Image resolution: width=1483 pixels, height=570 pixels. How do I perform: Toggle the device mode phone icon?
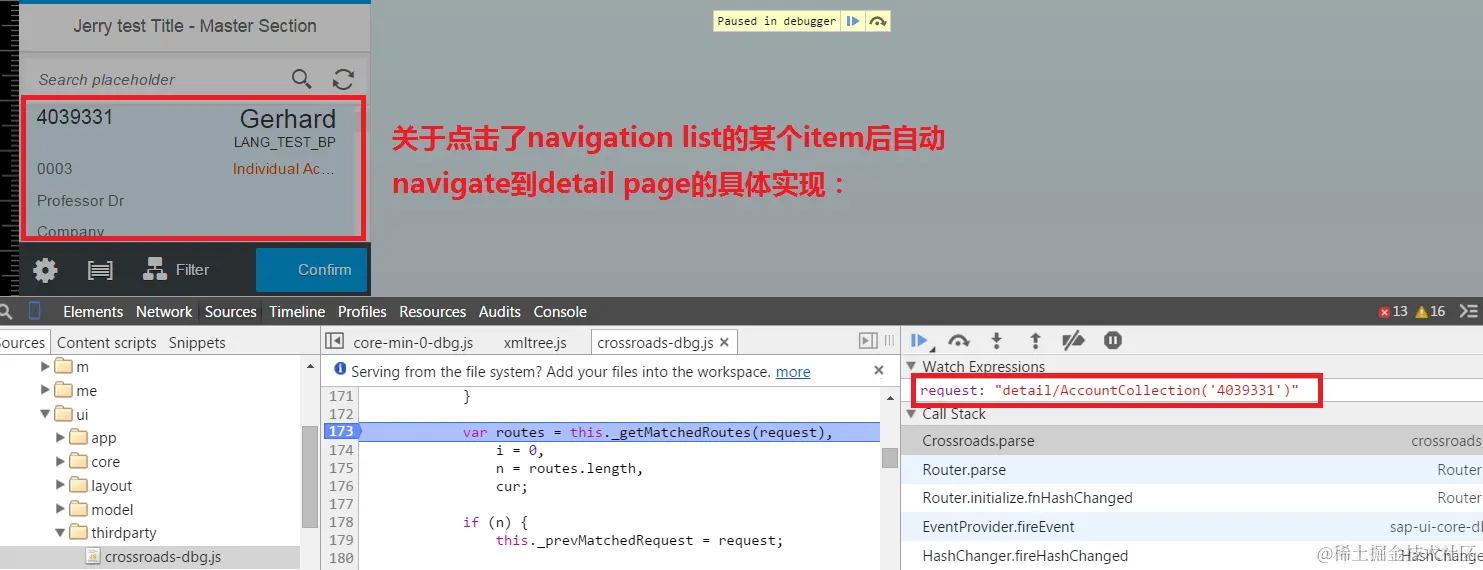click(35, 311)
